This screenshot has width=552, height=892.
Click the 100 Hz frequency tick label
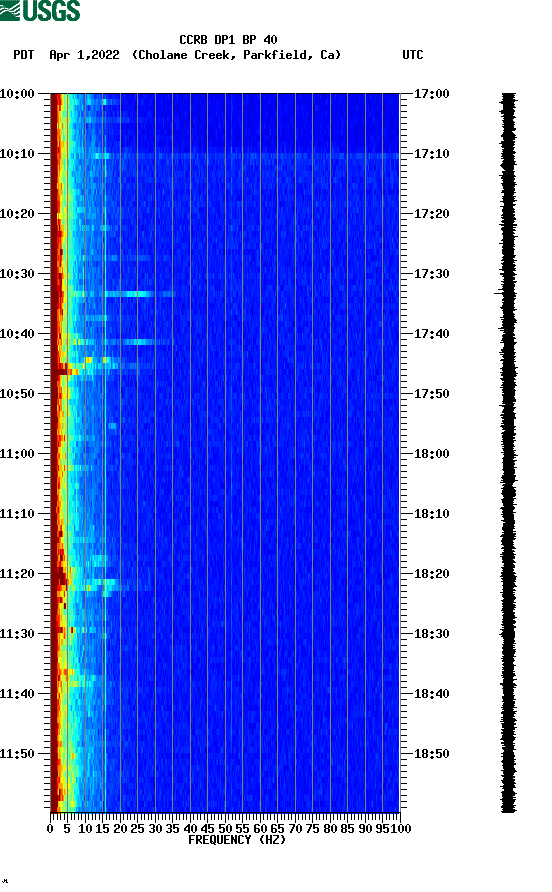point(400,829)
